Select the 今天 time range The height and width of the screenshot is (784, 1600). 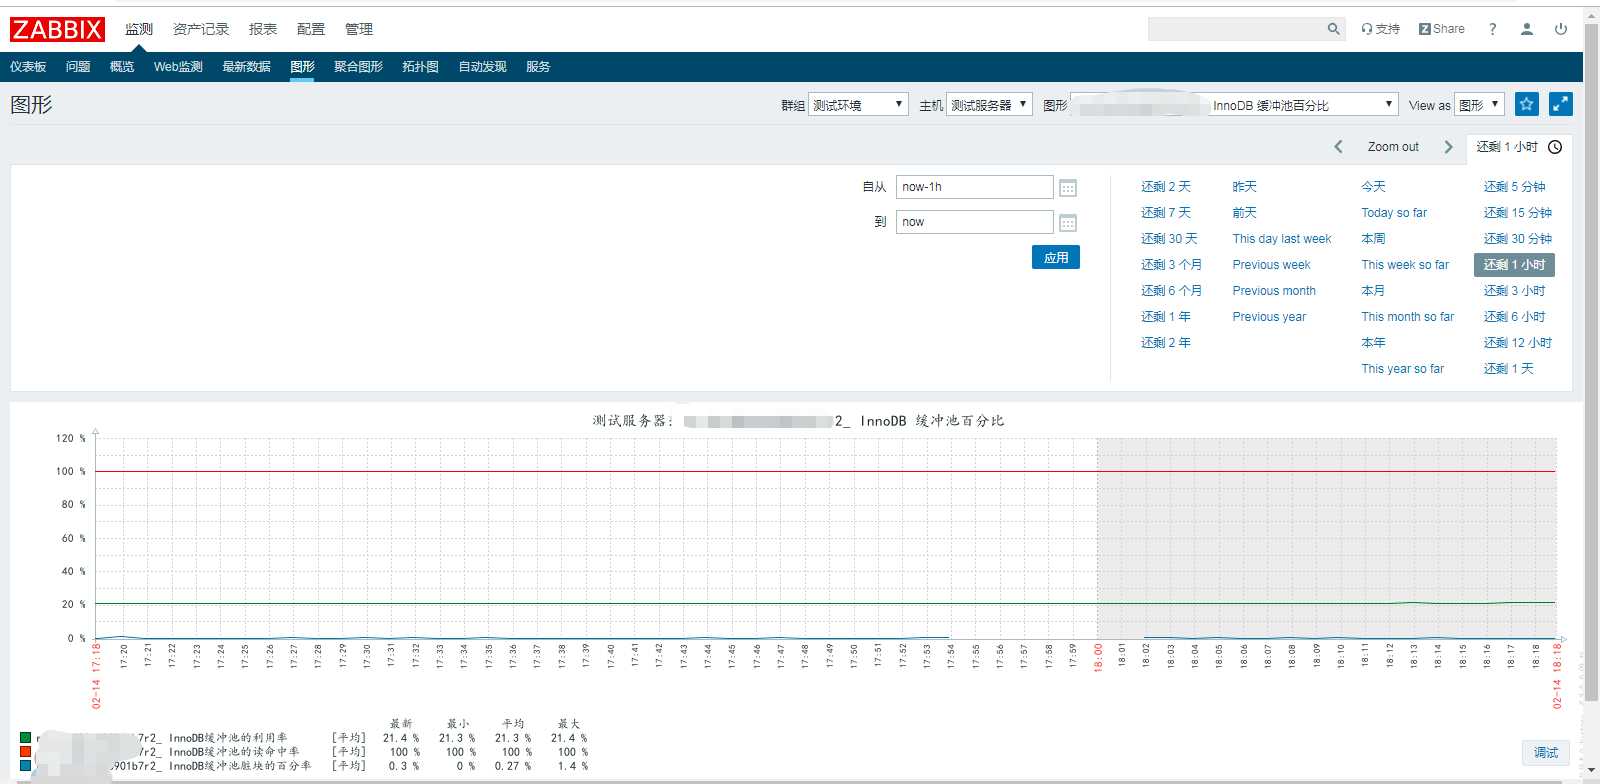click(1373, 187)
